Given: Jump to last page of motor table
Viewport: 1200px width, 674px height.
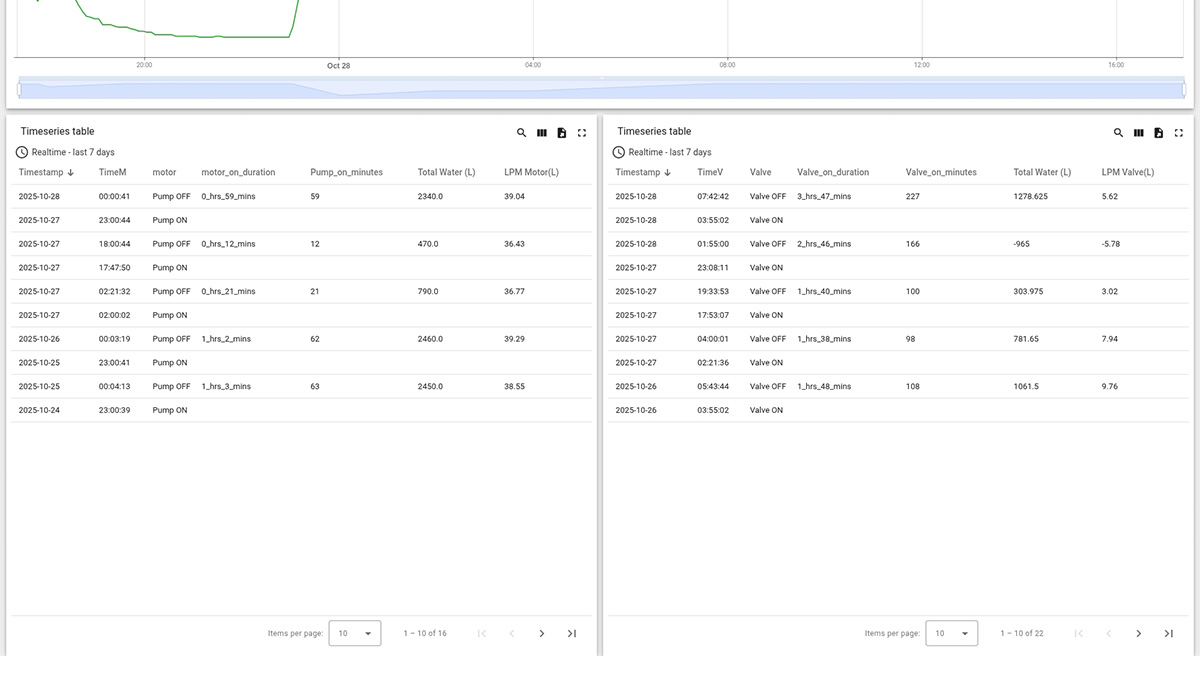Looking at the screenshot, I should point(571,633).
